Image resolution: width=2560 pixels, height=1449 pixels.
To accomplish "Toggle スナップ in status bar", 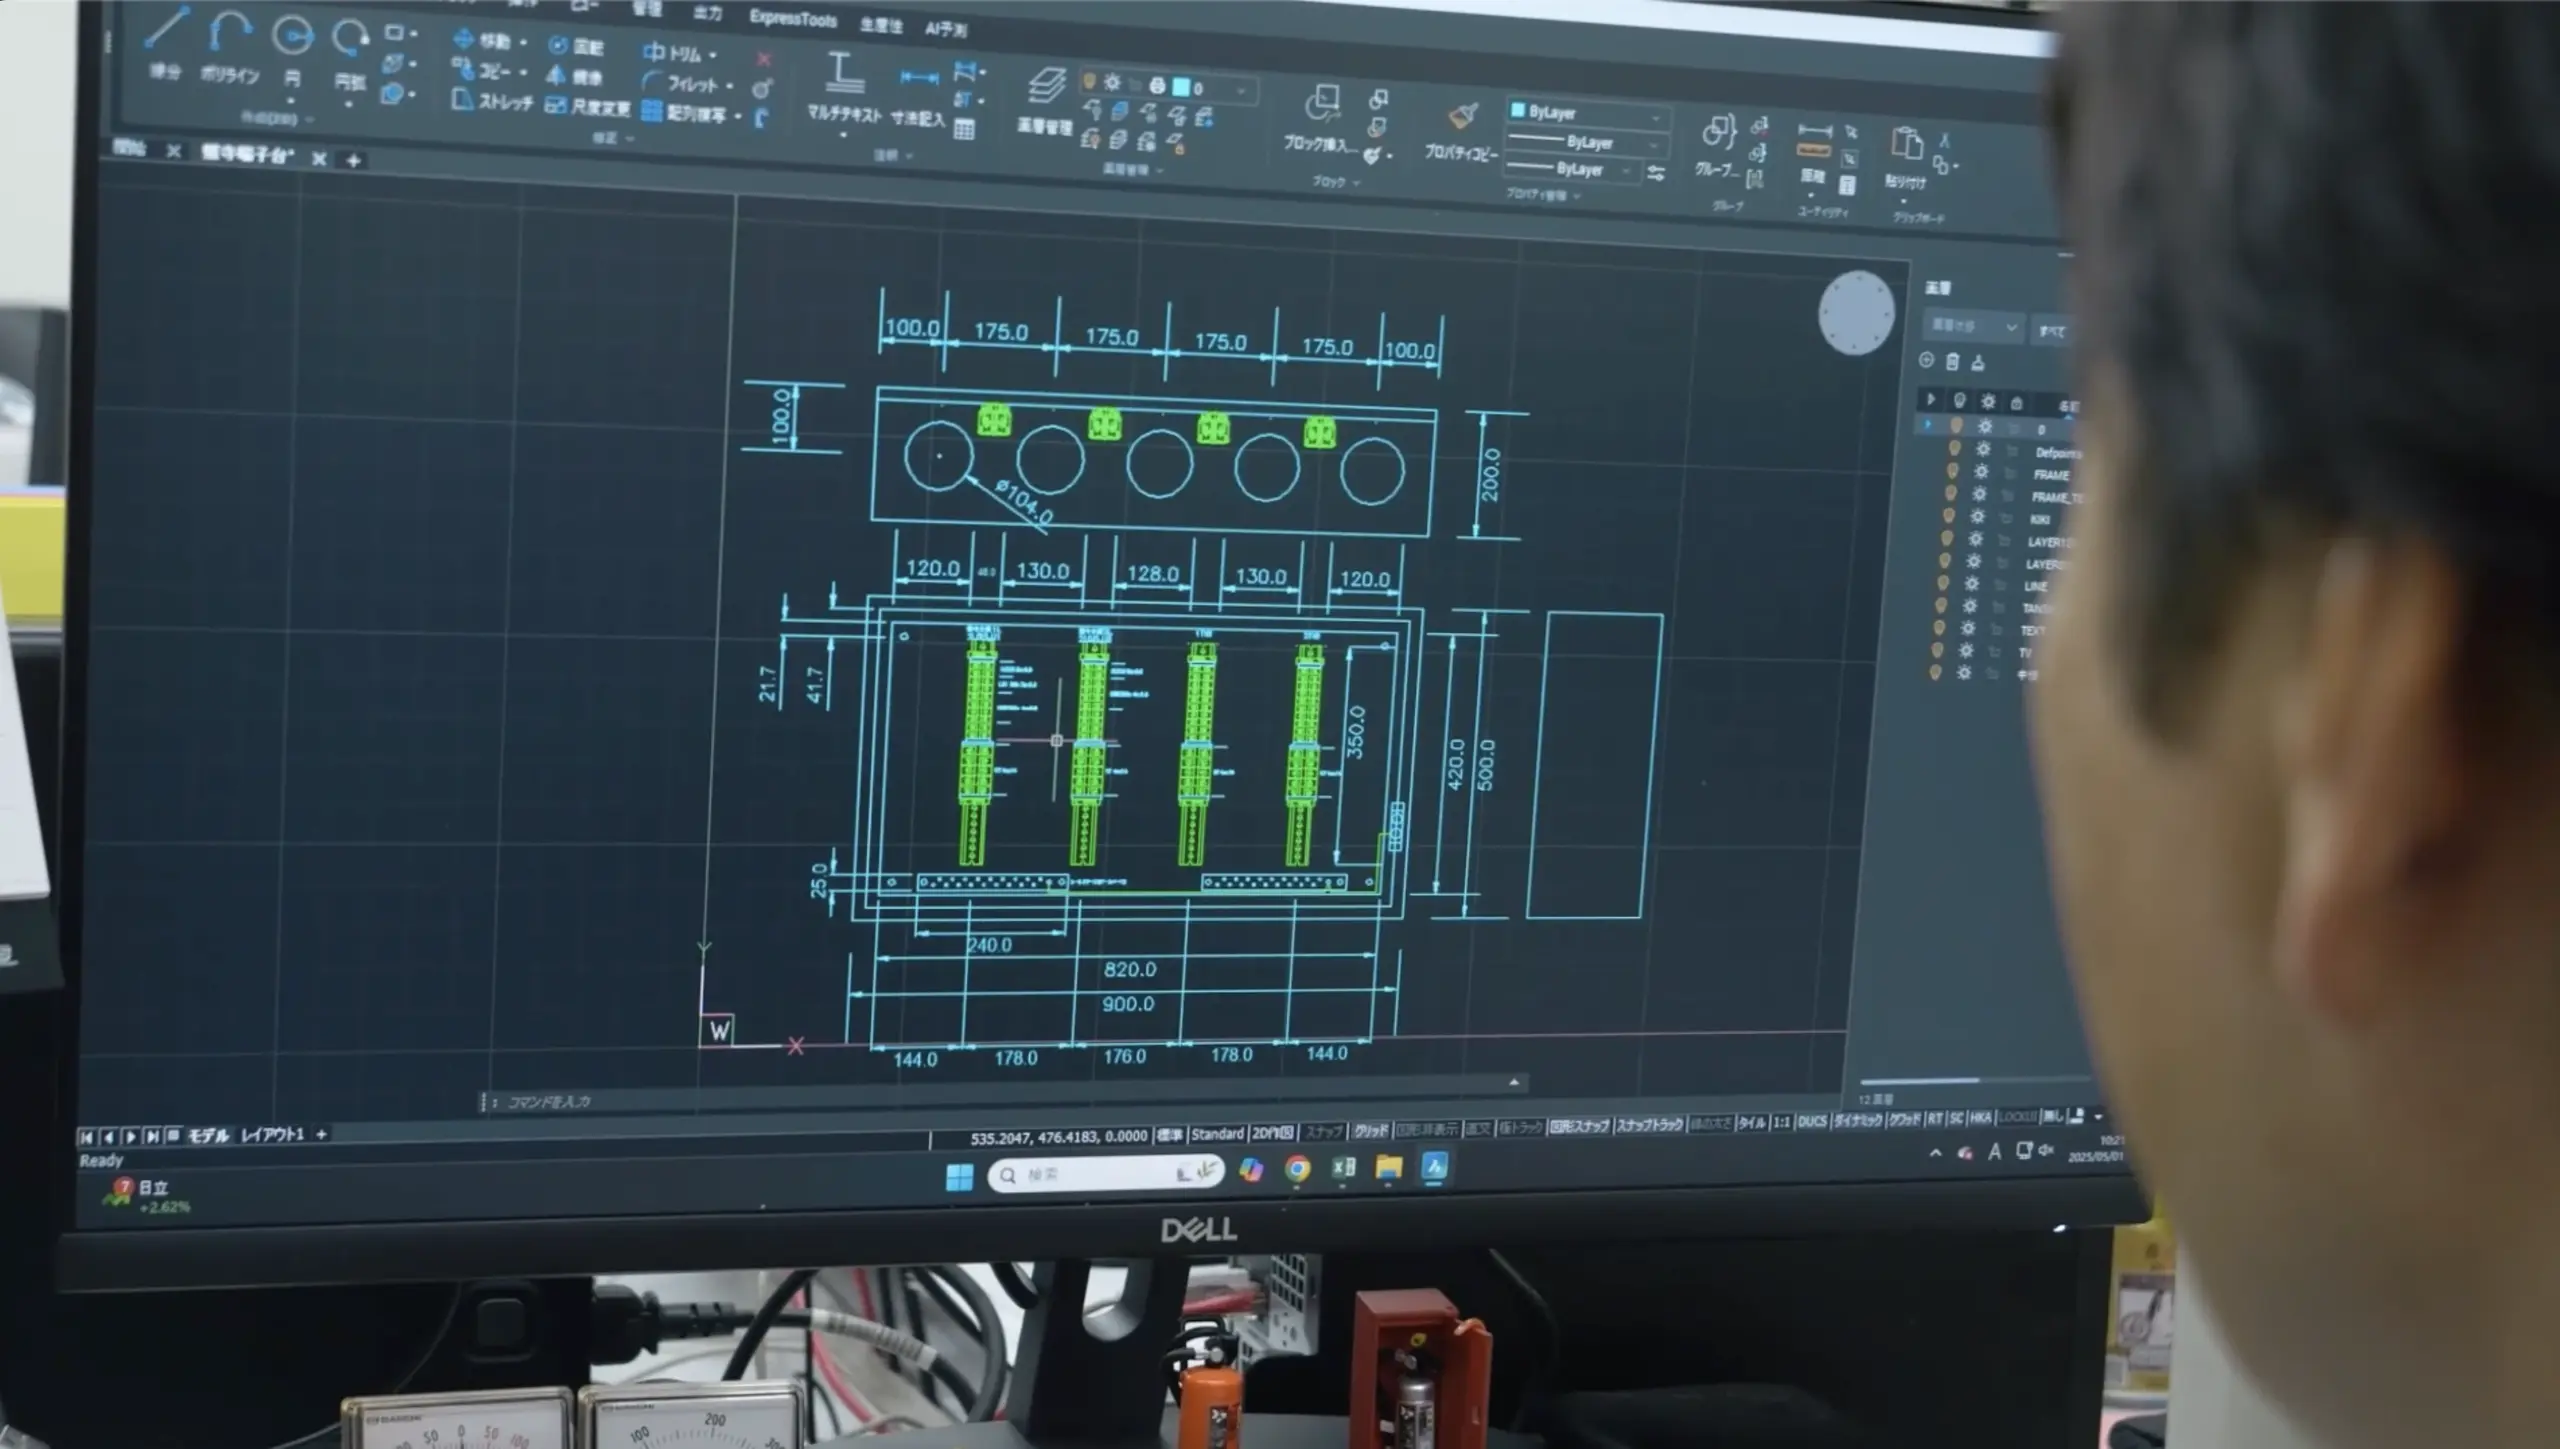I will tap(1323, 1131).
